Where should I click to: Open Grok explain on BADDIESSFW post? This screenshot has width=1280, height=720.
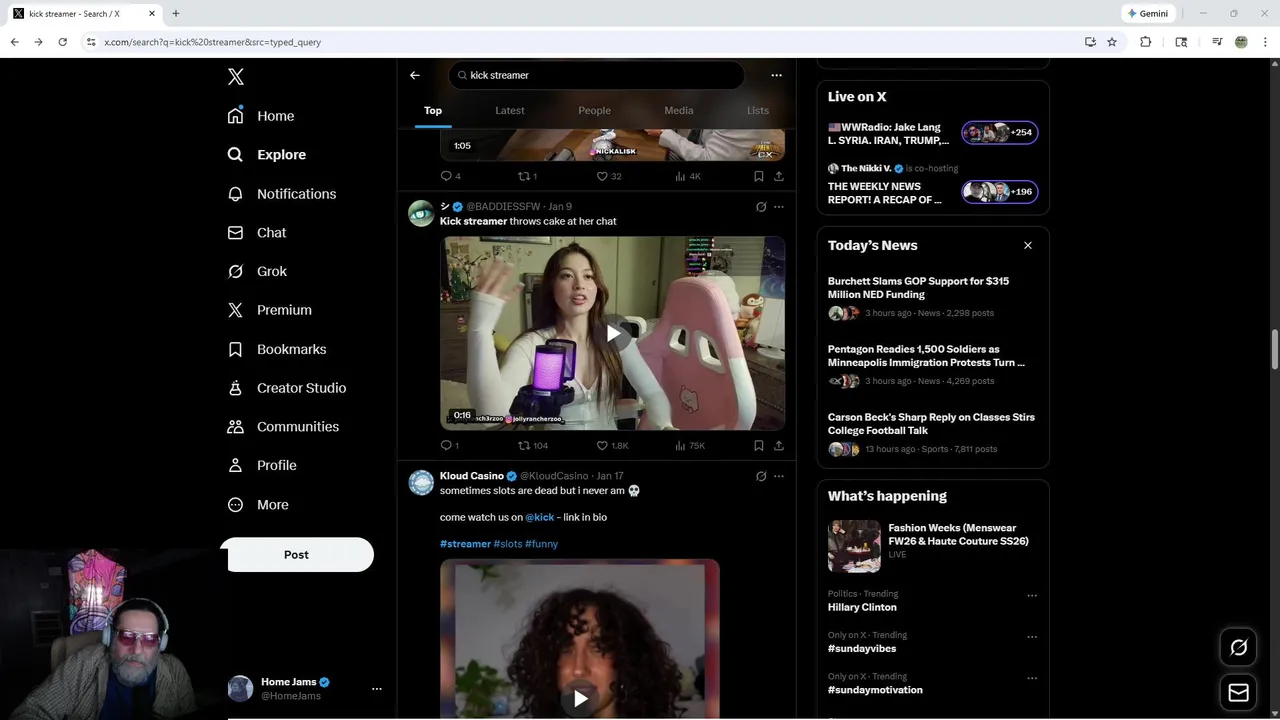pos(761,207)
